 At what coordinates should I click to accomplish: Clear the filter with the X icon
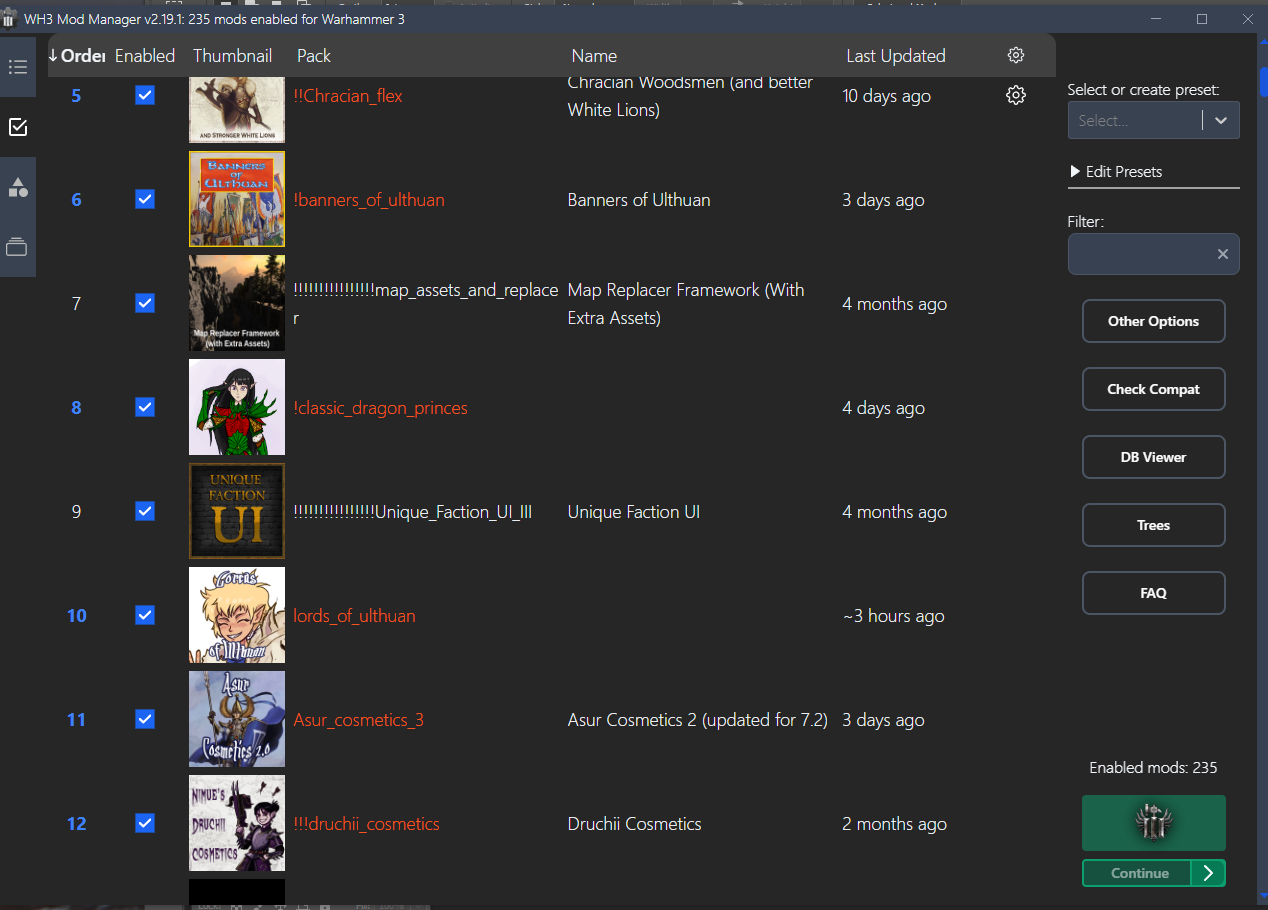coord(1222,254)
